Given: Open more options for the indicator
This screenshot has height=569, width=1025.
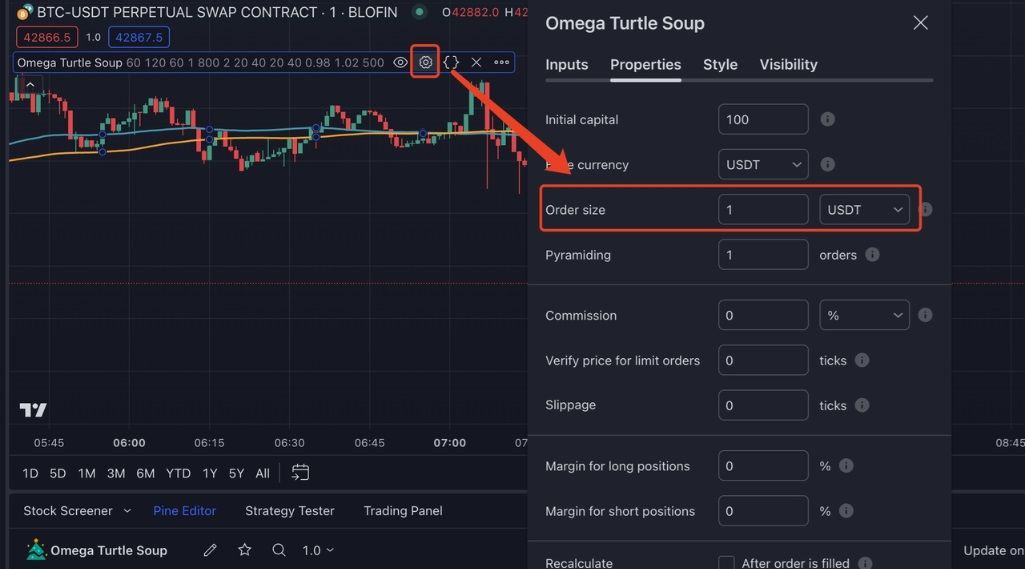Looking at the screenshot, I should pos(501,62).
